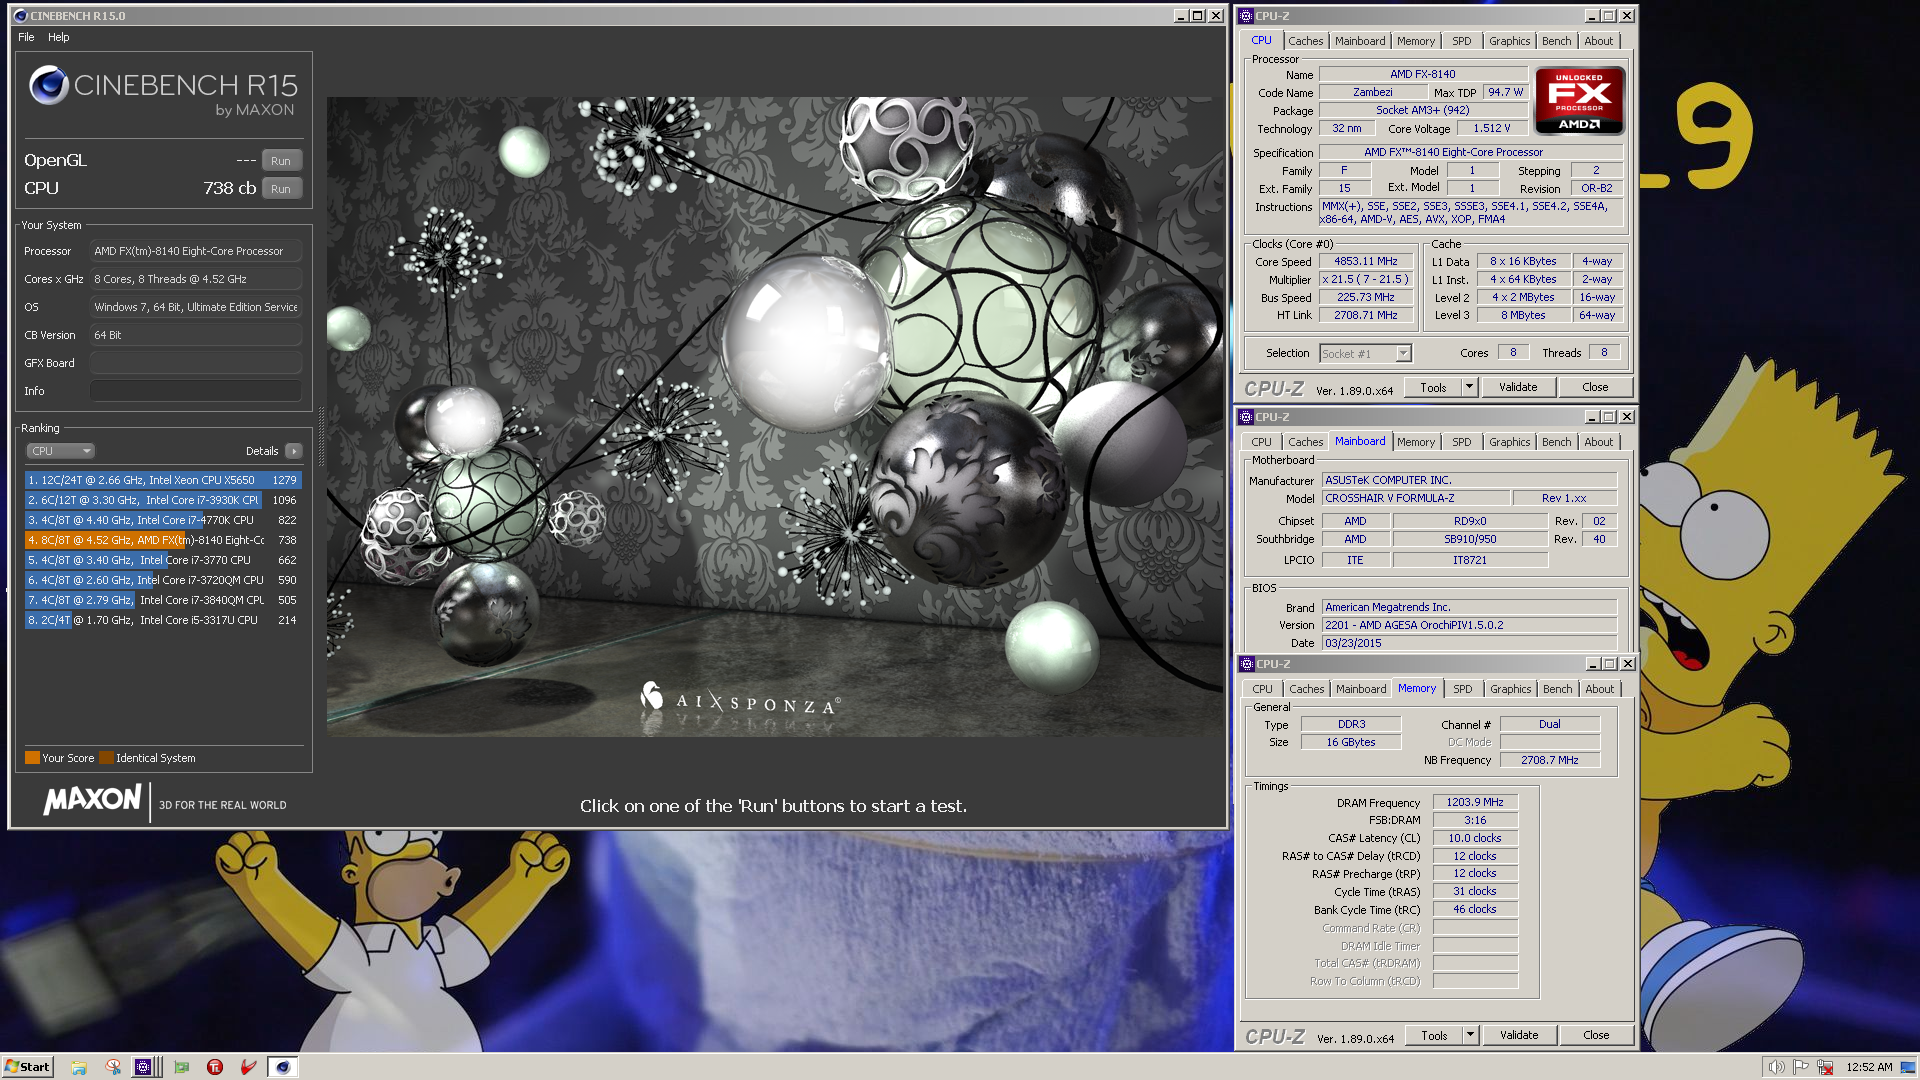Open the CPU ranking type dropdown
The width and height of the screenshot is (1920, 1080).
pos(60,451)
